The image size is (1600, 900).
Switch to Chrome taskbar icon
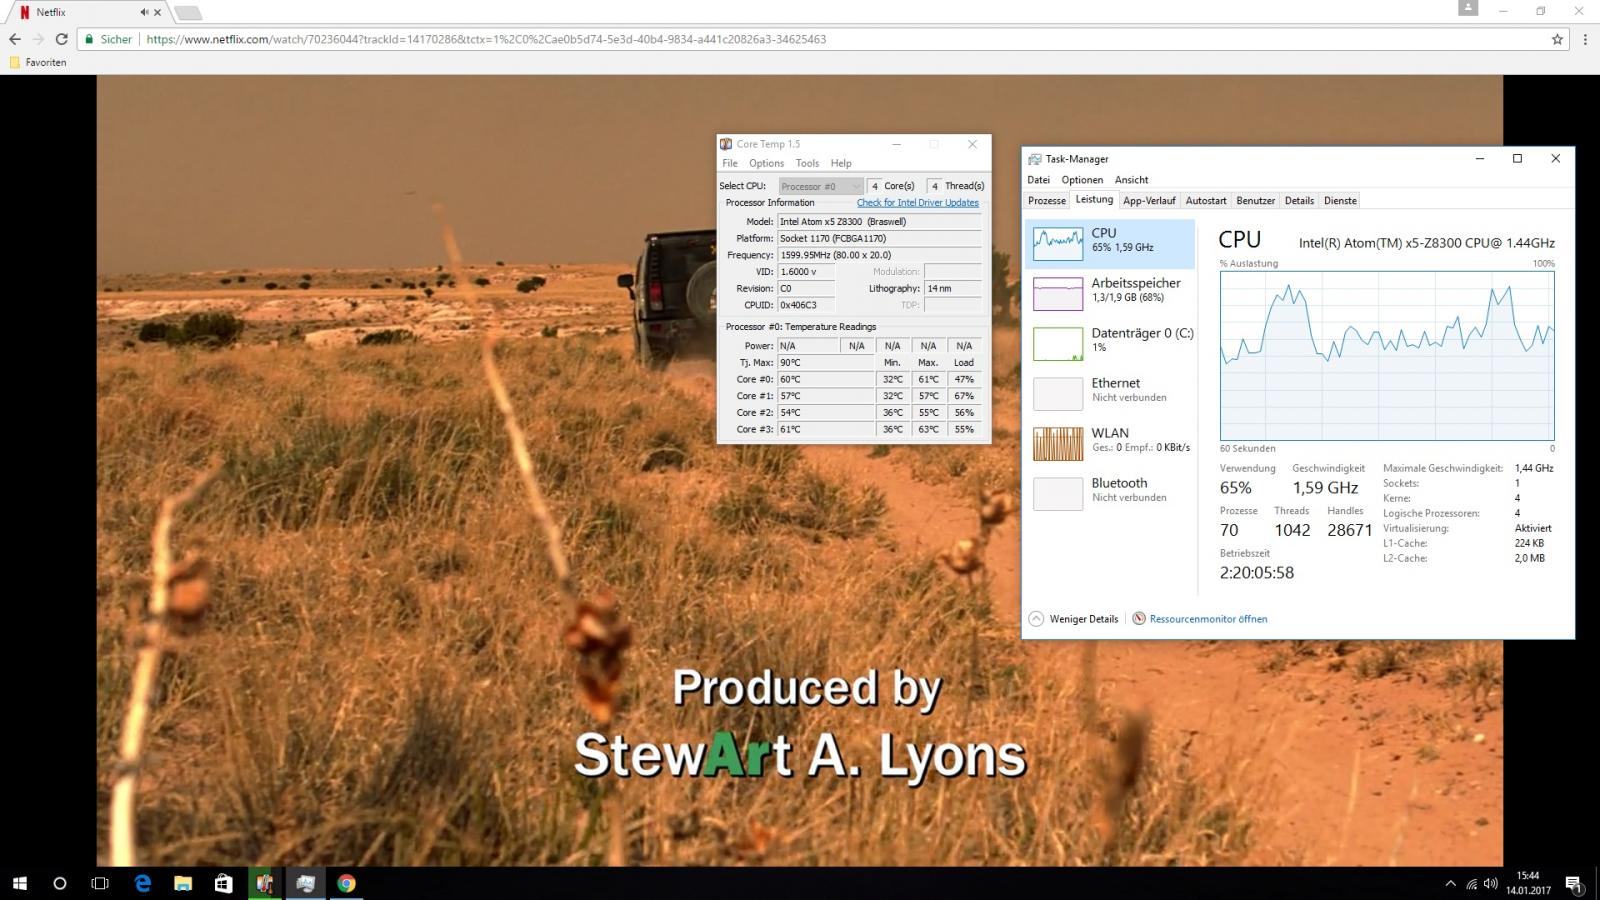point(346,883)
